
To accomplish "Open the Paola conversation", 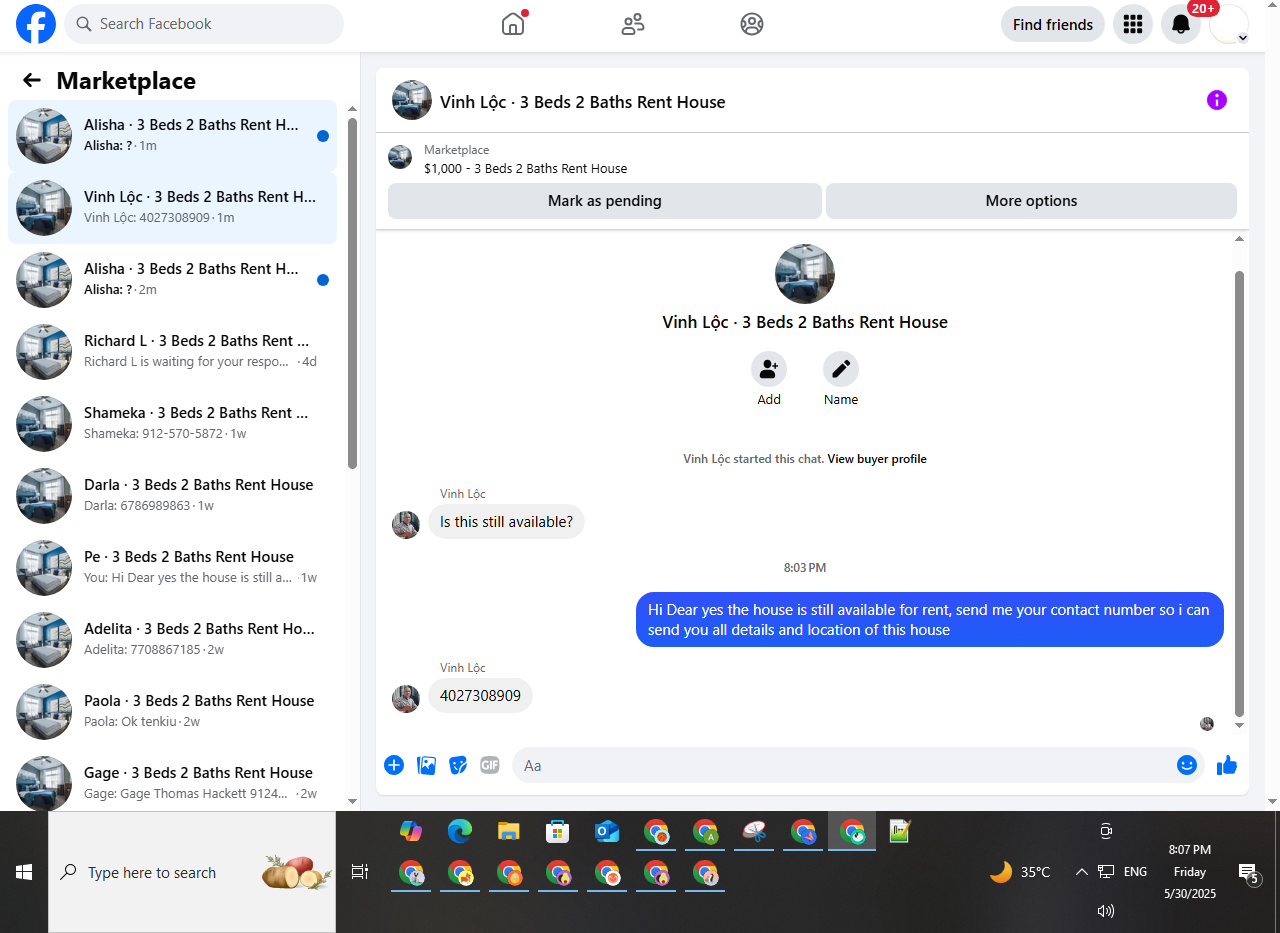I will [172, 712].
